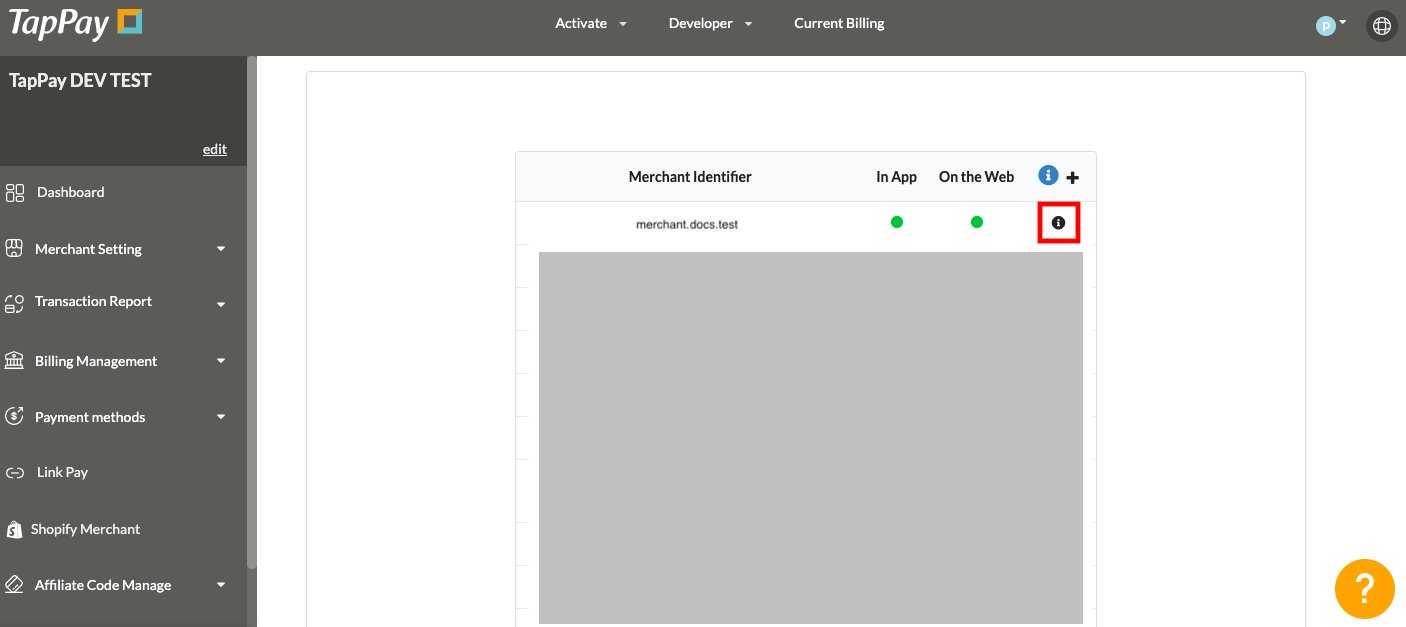Click the blue info icon in table header
The image size is (1406, 627).
(1048, 176)
